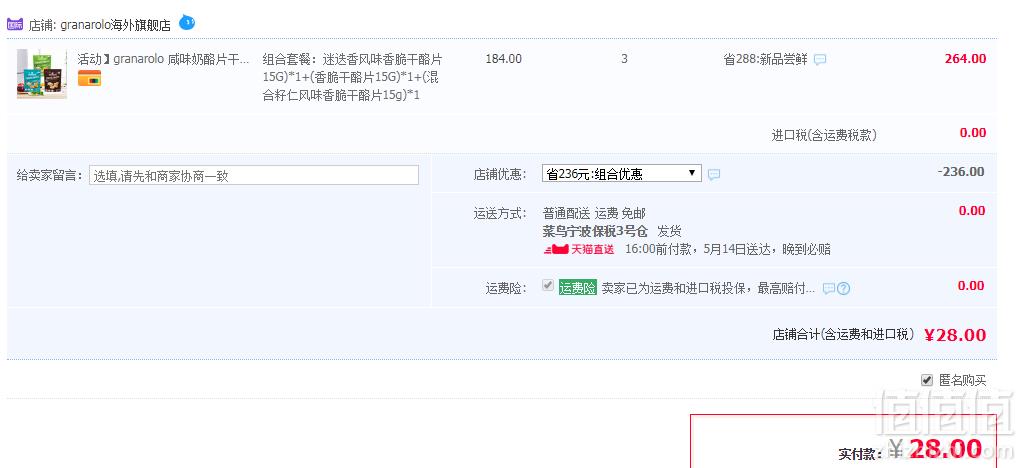
Task: Click the discount amount -236.00
Action: coord(960,172)
